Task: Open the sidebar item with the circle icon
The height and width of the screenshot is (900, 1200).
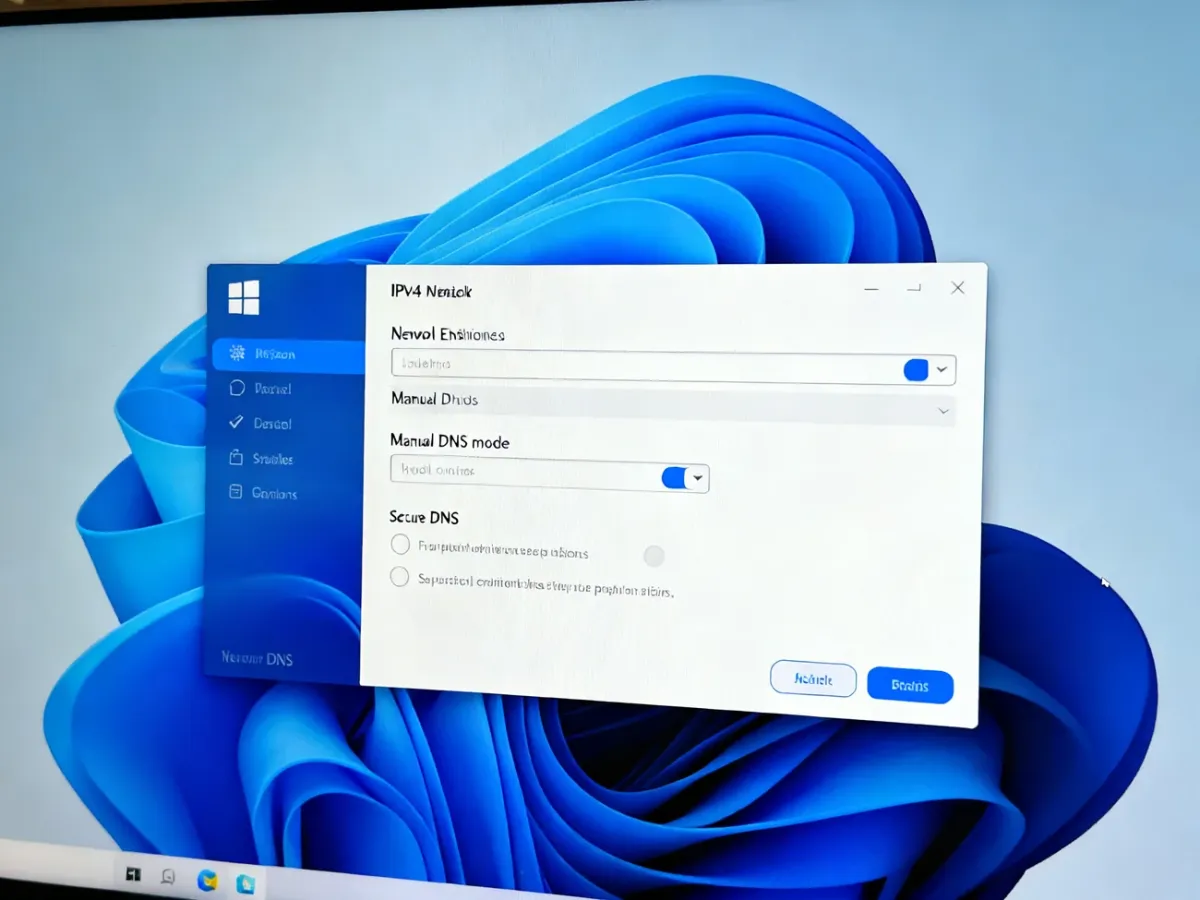Action: tap(262, 388)
